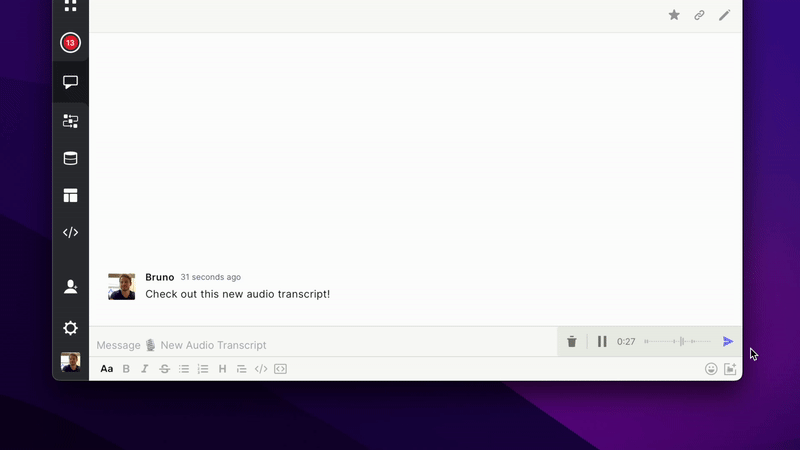
Task: Toggle italic formatting
Action: point(145,369)
